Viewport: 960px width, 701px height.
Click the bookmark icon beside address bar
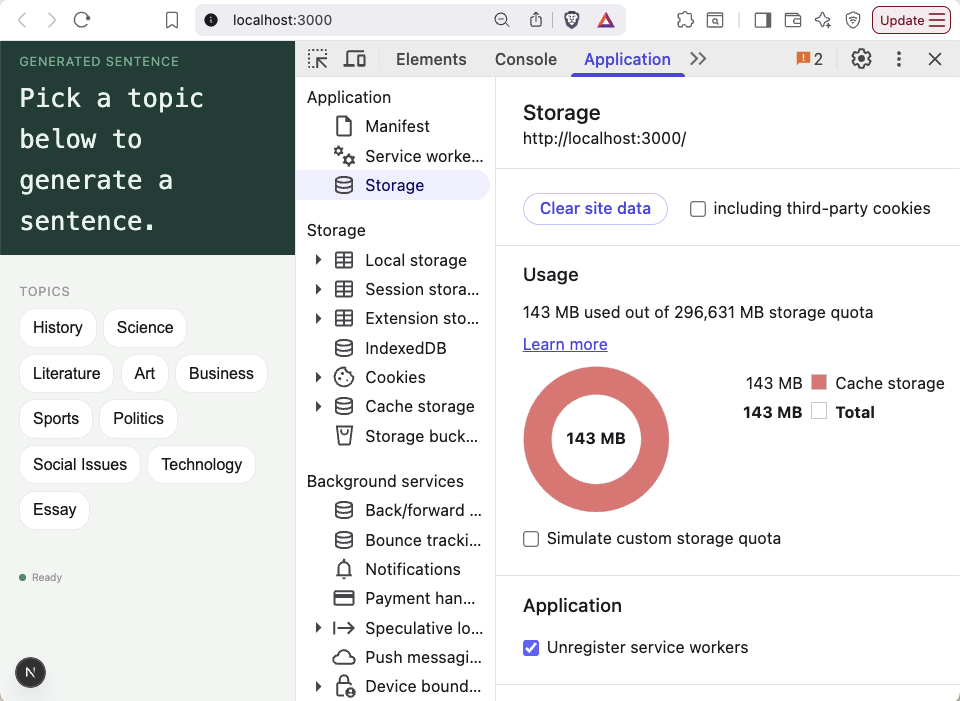click(172, 20)
